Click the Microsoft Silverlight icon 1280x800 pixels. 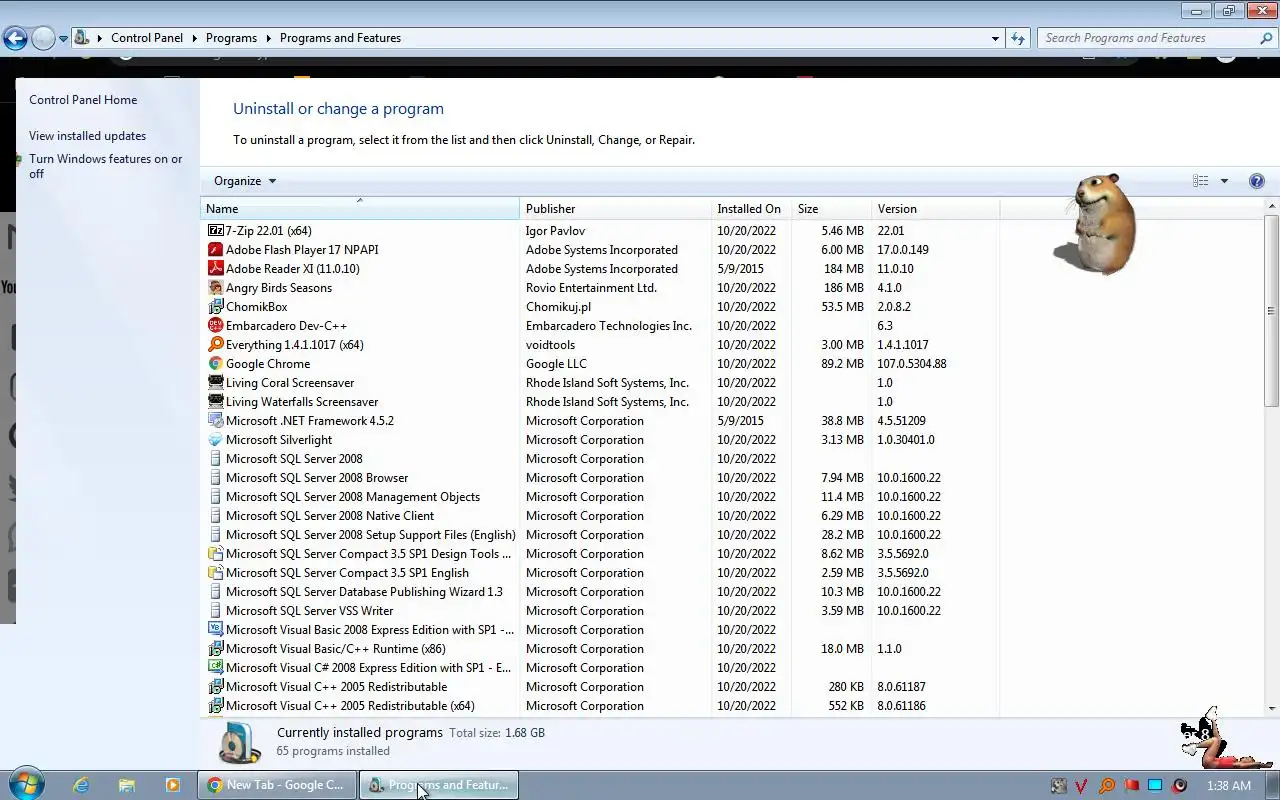point(215,440)
